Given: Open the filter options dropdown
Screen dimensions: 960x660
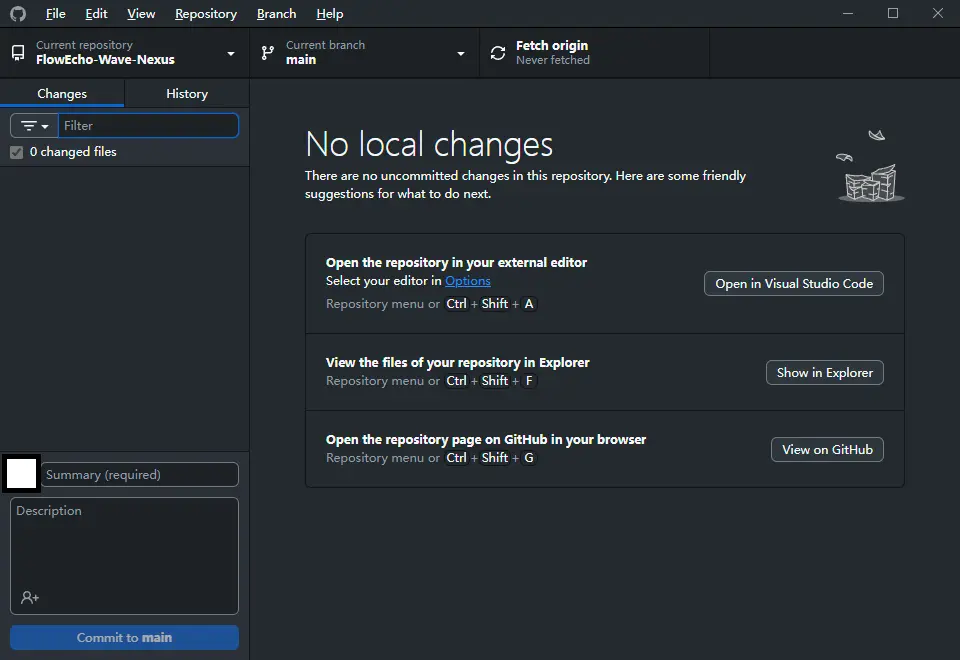Looking at the screenshot, I should click(x=35, y=126).
